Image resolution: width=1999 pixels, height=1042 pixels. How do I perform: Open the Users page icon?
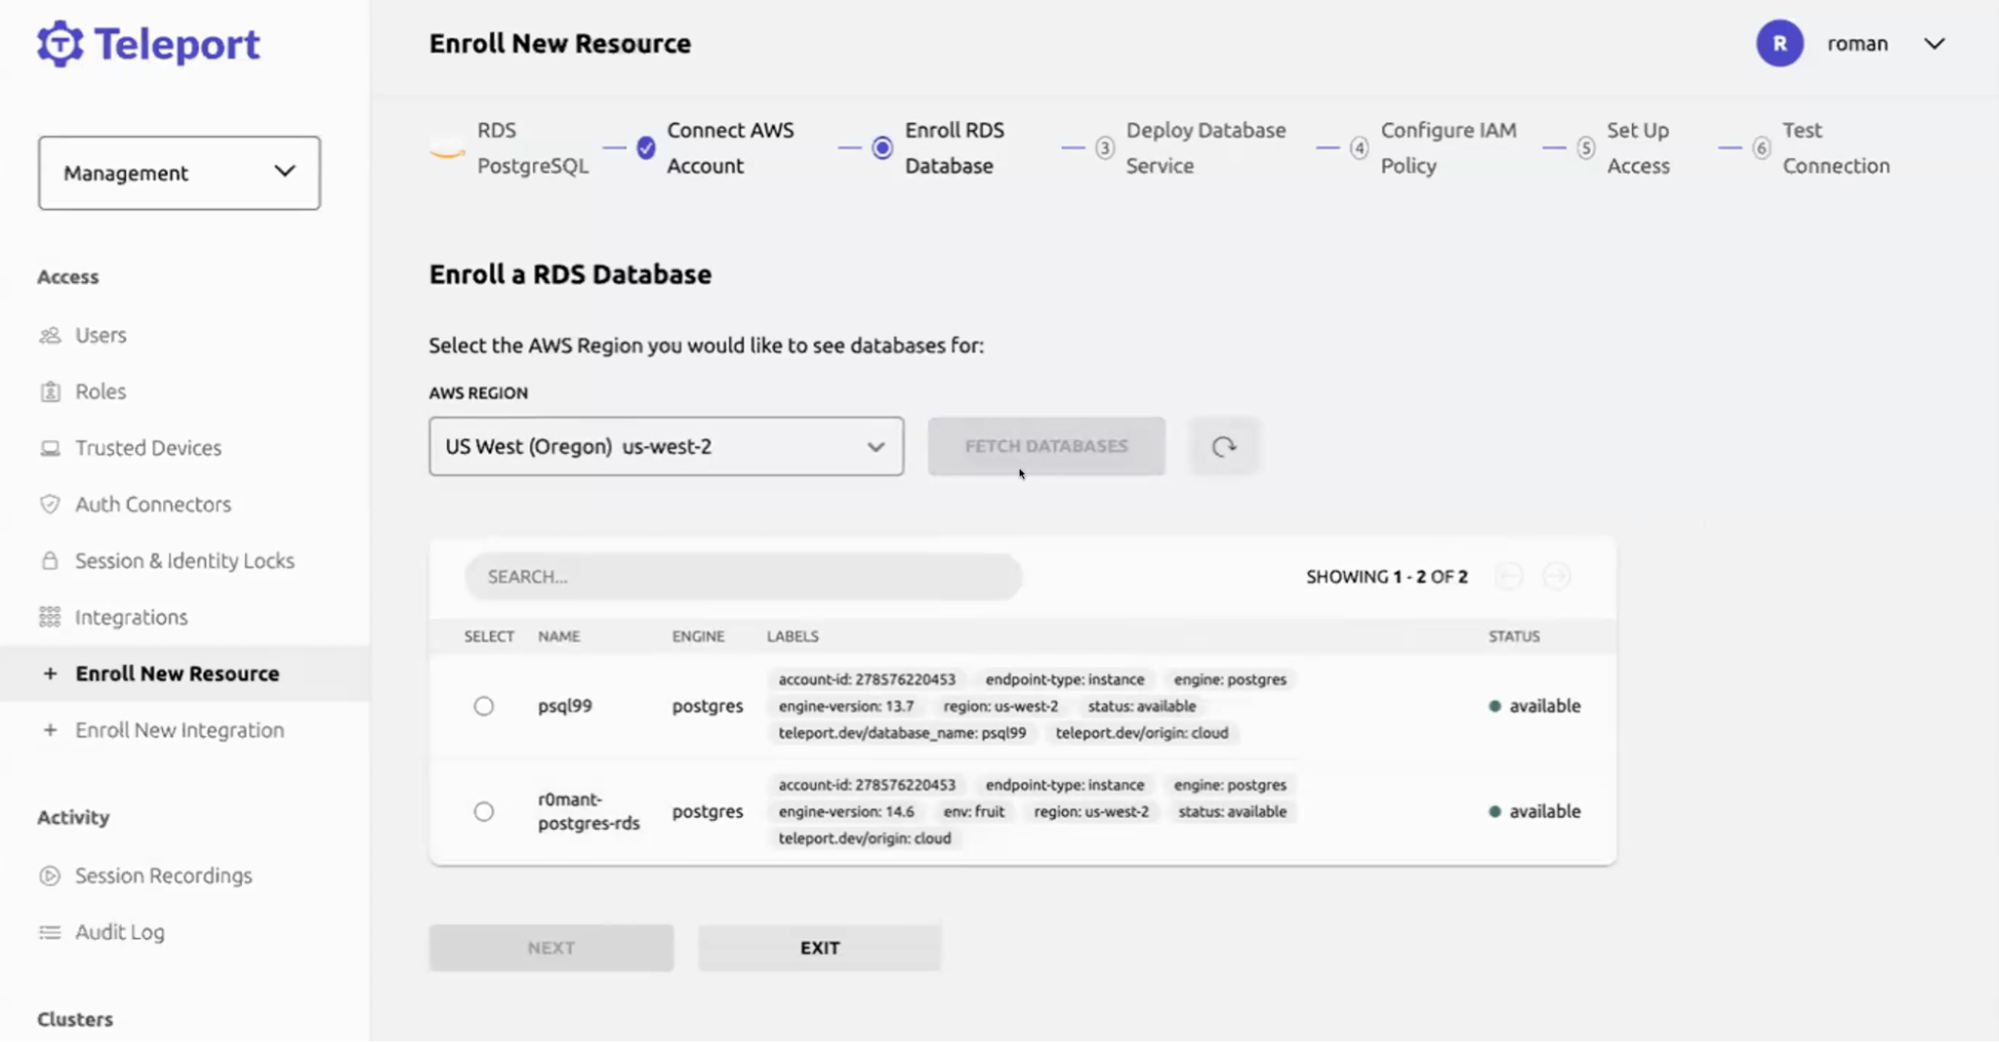pos(50,335)
